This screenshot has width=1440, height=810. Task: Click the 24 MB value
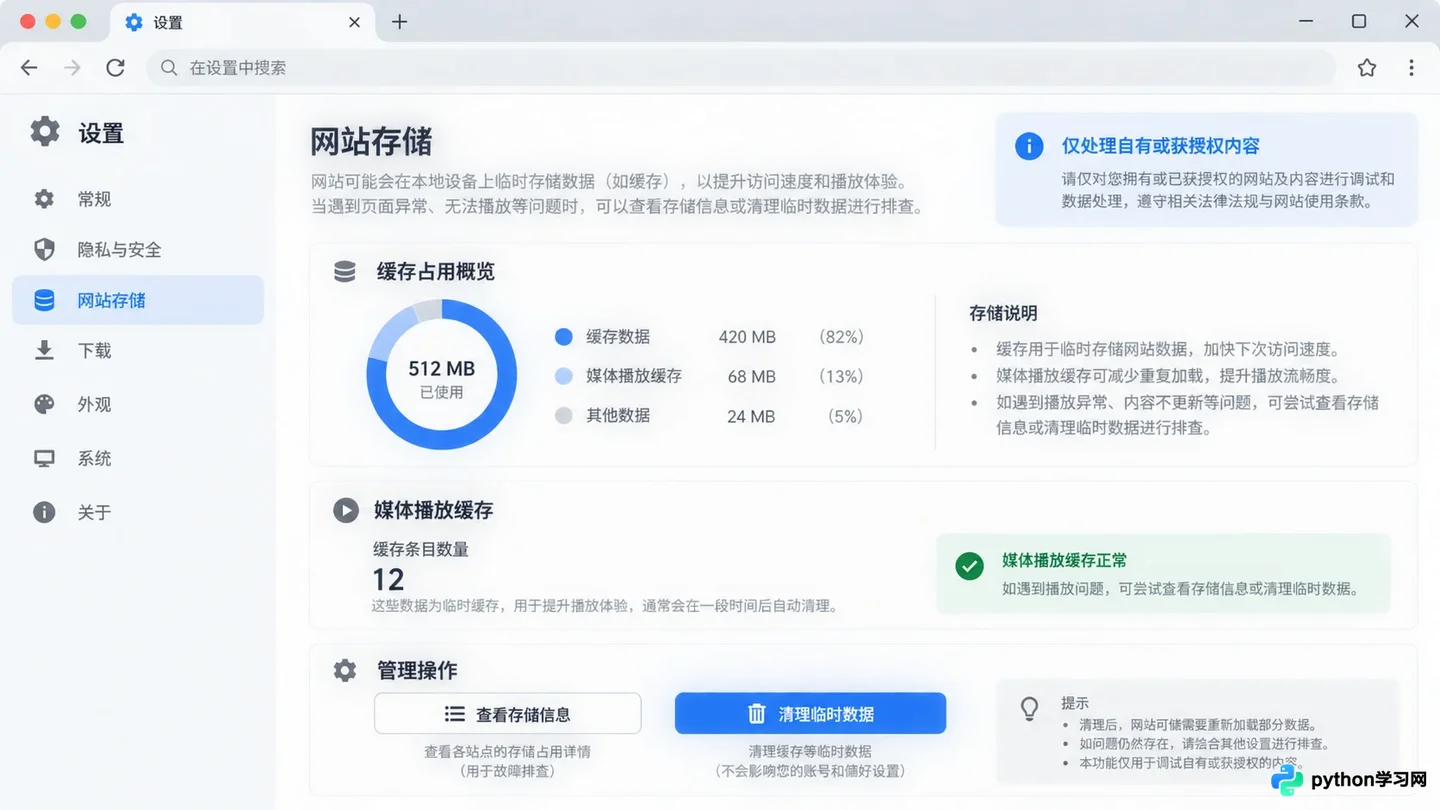[751, 416]
